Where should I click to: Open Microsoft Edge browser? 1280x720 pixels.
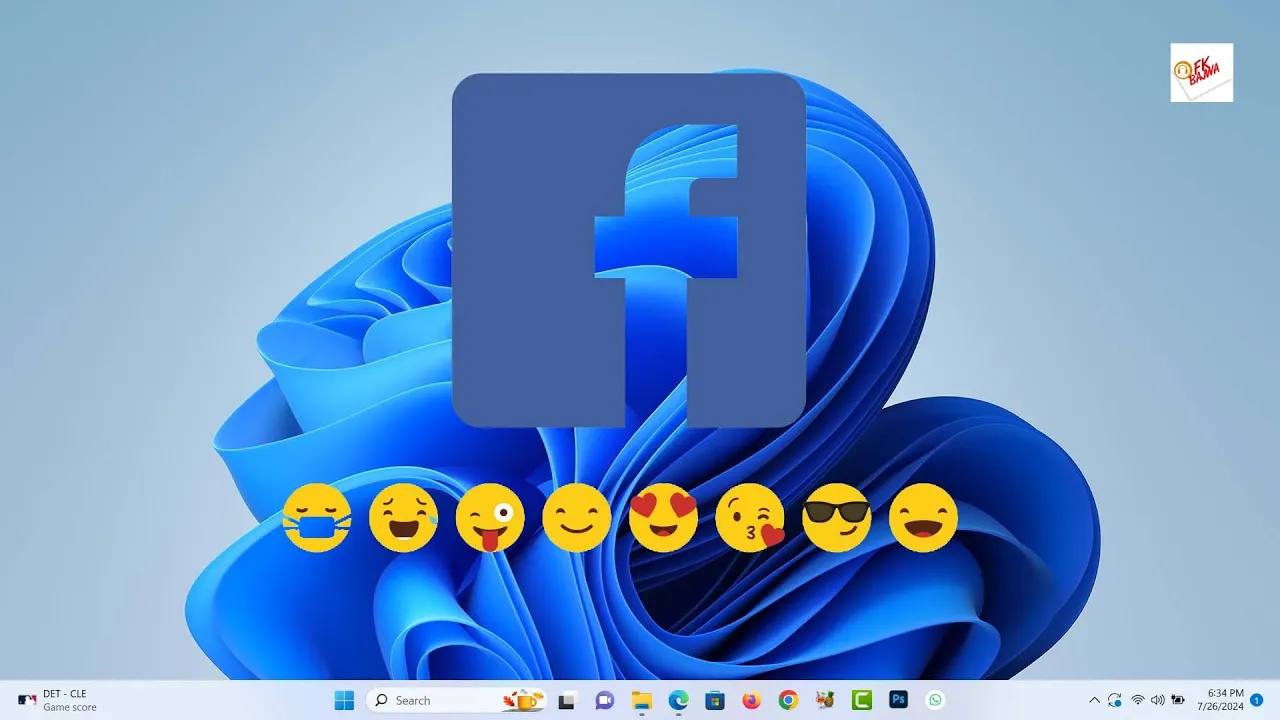click(678, 701)
